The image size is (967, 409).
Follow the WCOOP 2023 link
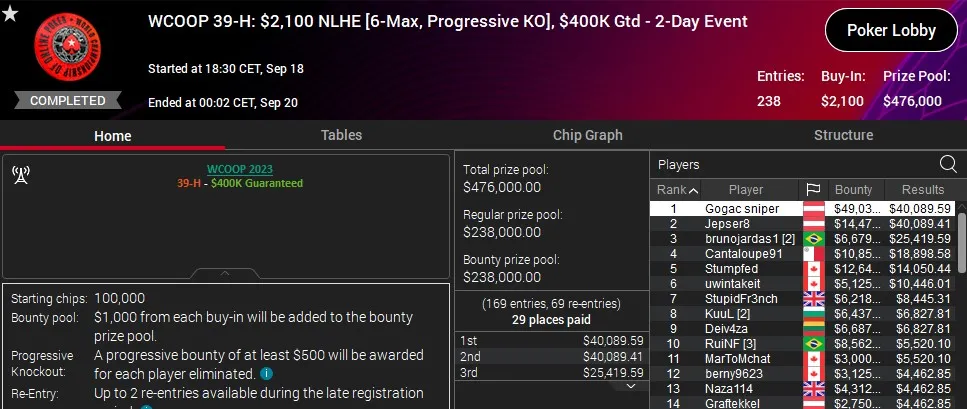[239, 169]
